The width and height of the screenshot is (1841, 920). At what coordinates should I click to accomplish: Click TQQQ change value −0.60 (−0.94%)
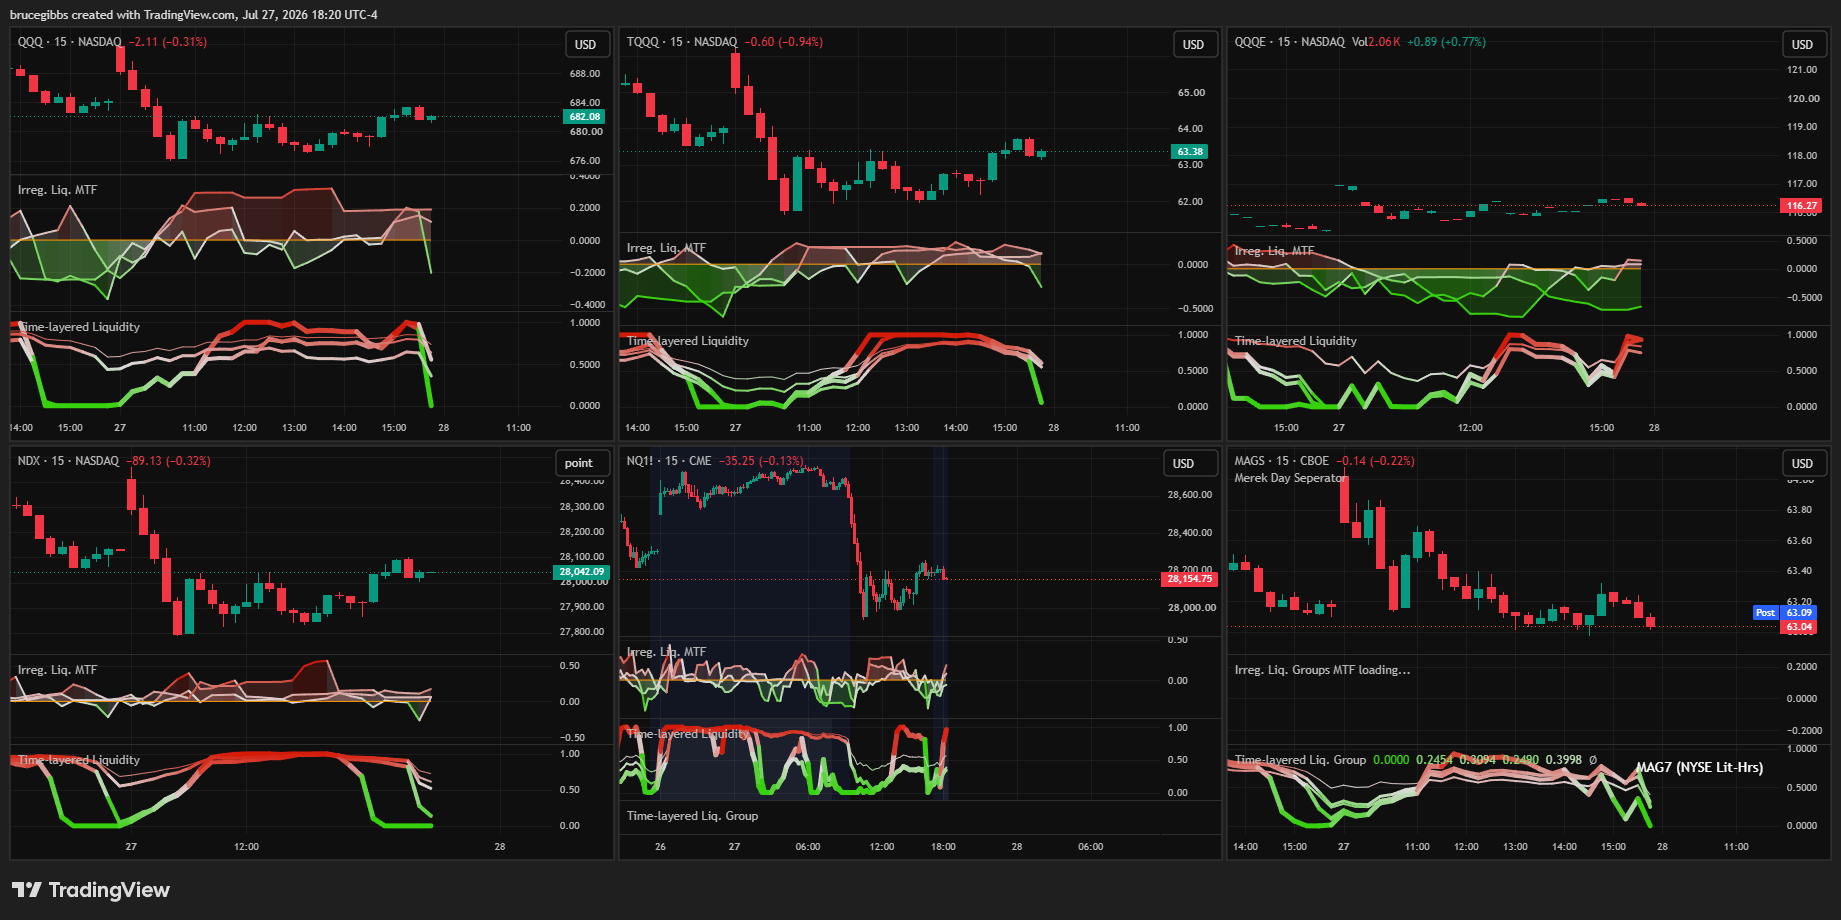784,42
